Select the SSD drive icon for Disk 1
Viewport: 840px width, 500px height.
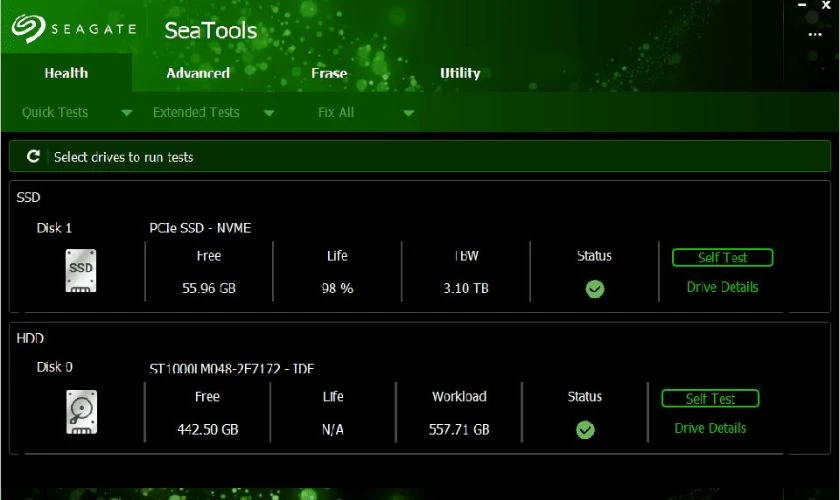tap(81, 271)
